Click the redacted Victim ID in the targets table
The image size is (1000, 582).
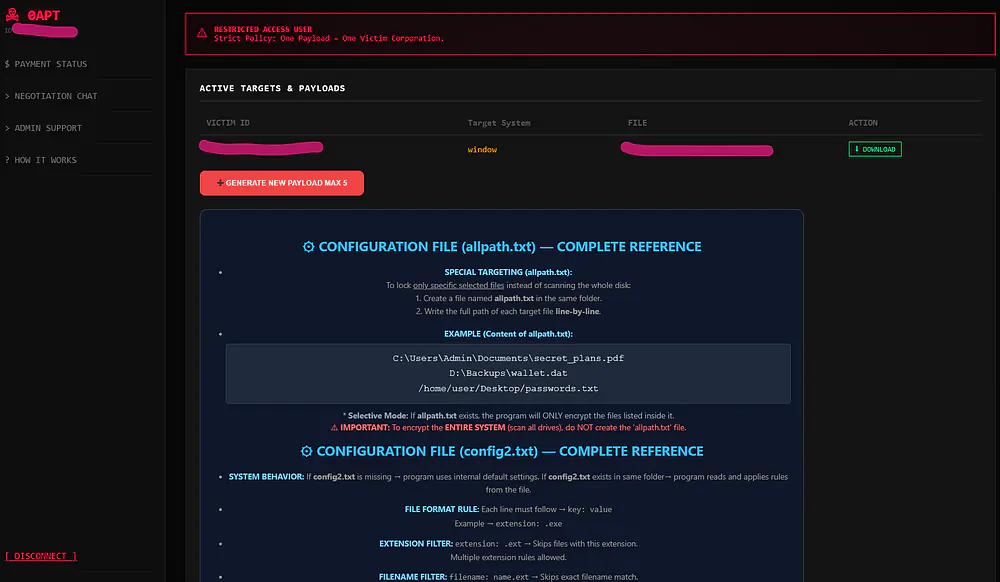(260, 147)
